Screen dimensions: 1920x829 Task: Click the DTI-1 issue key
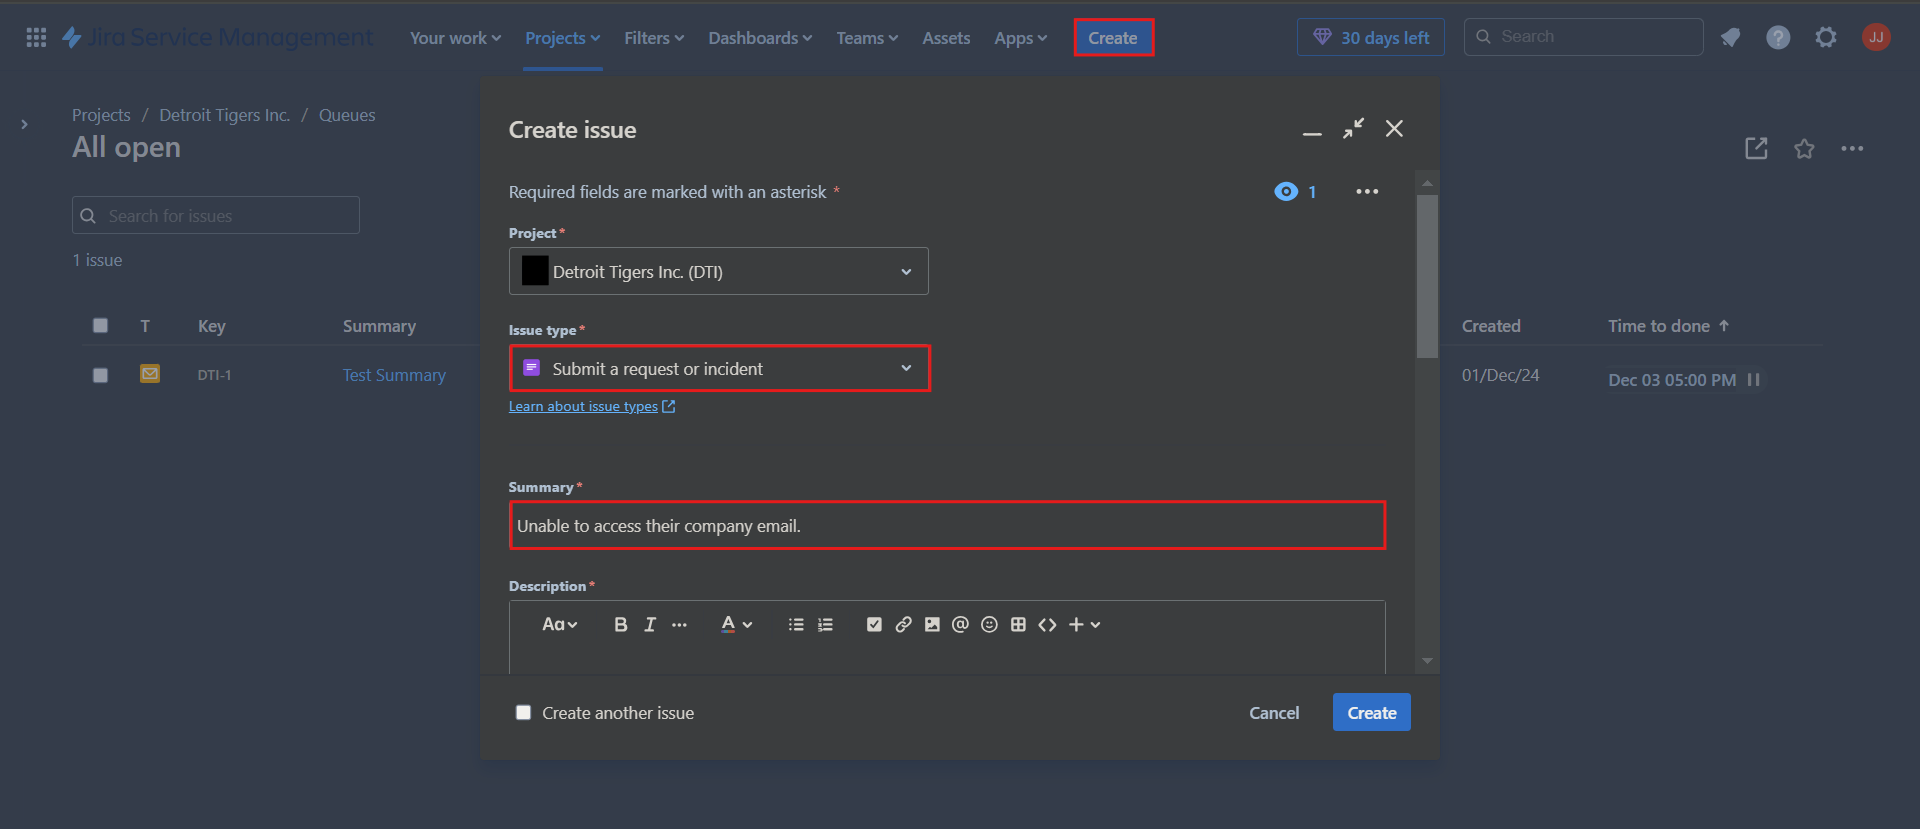tap(214, 375)
